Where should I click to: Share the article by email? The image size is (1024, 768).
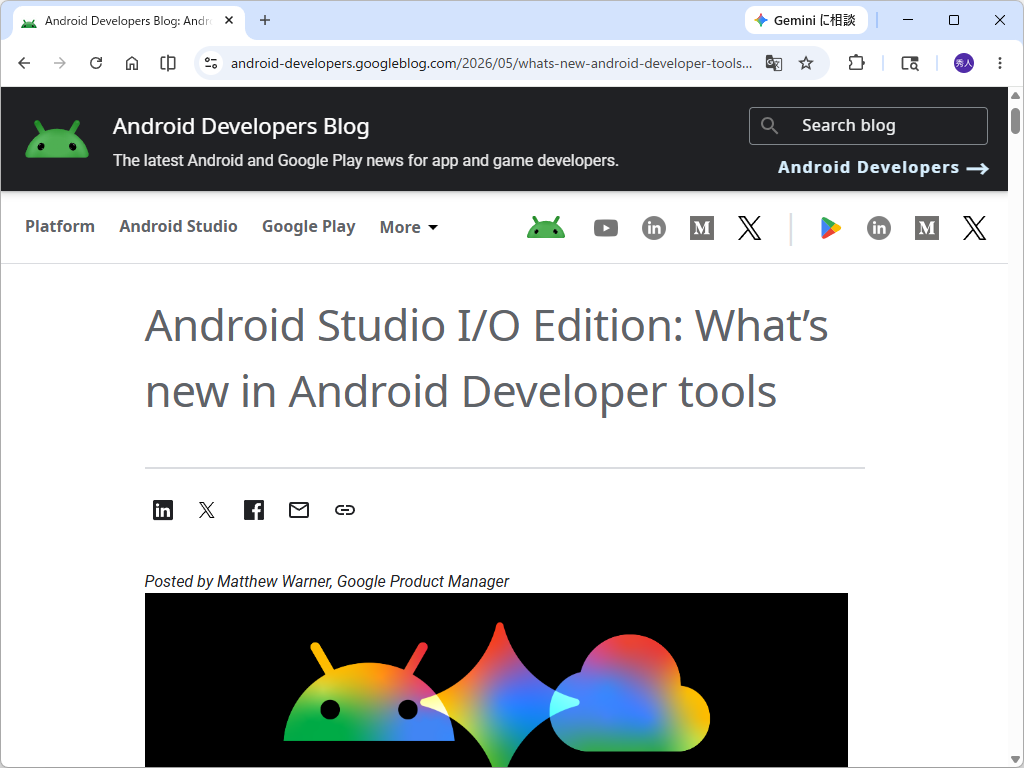tap(299, 510)
